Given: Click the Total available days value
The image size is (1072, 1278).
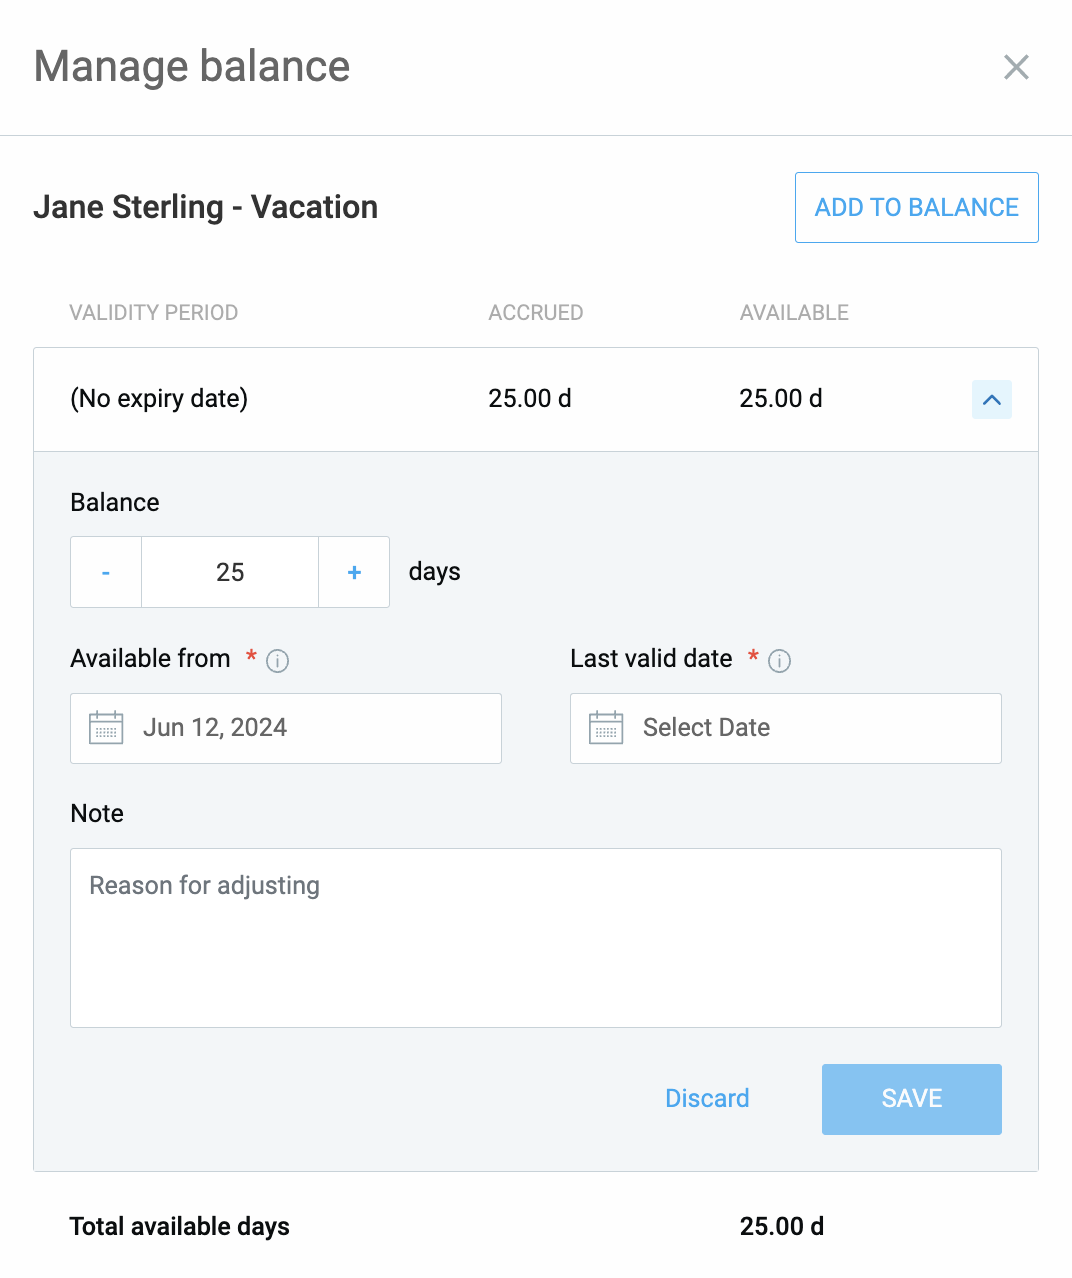Looking at the screenshot, I should point(781,1226).
